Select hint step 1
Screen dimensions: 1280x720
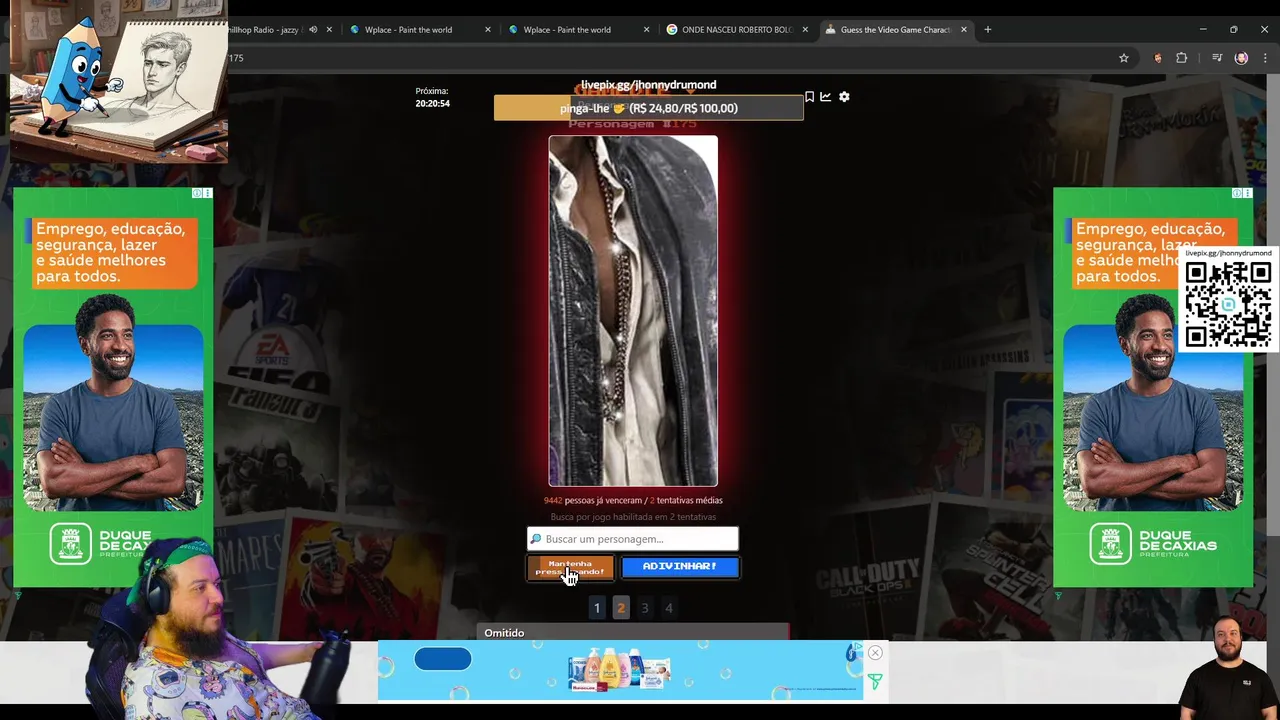[597, 607]
